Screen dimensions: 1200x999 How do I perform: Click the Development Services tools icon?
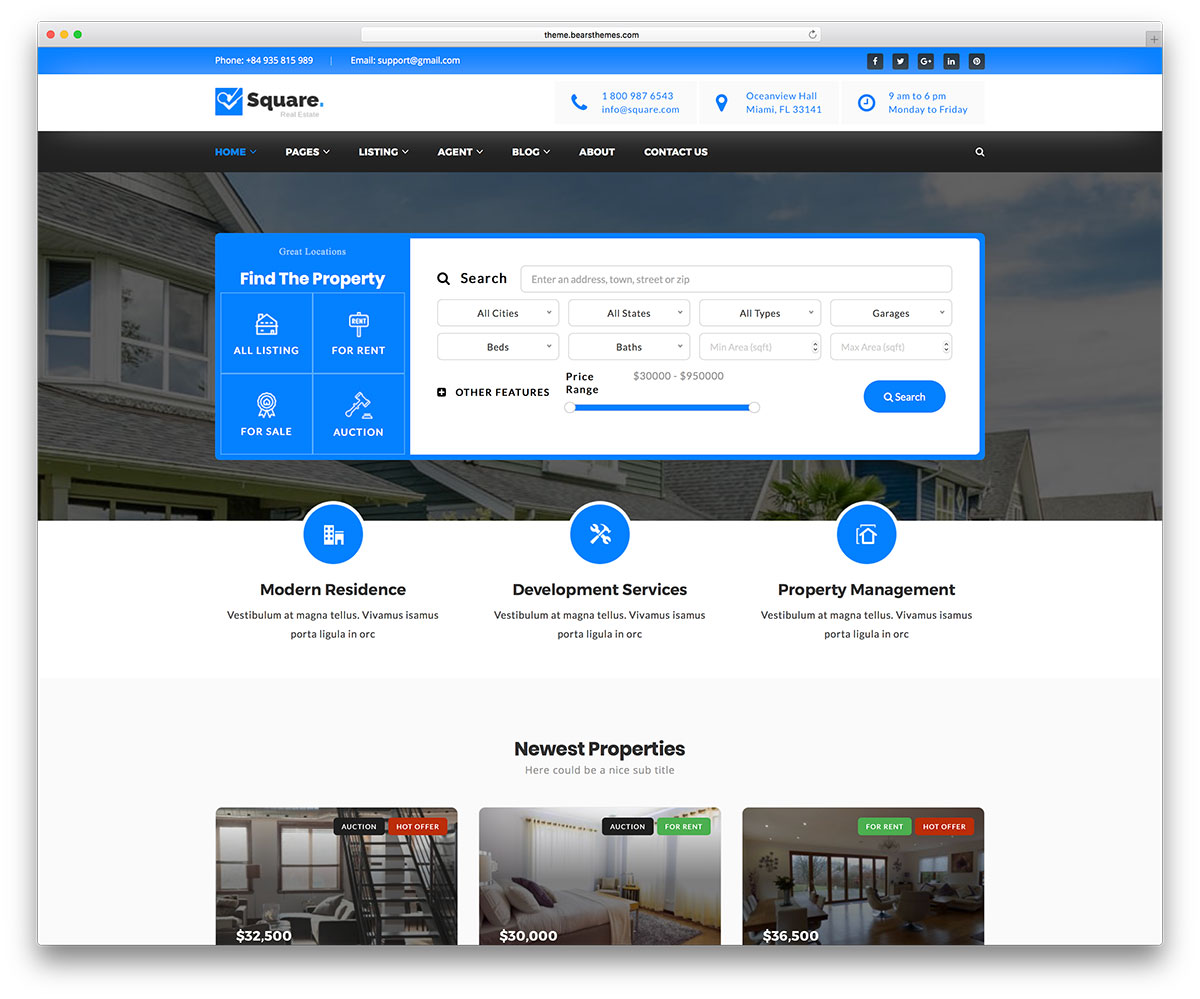click(x=600, y=534)
